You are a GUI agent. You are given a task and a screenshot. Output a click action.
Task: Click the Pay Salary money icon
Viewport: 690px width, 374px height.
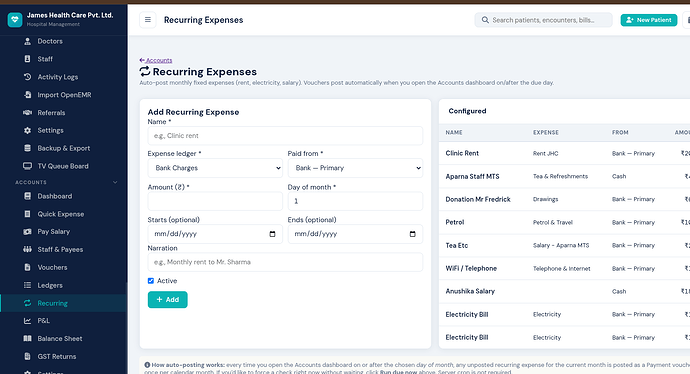[x=27, y=231]
